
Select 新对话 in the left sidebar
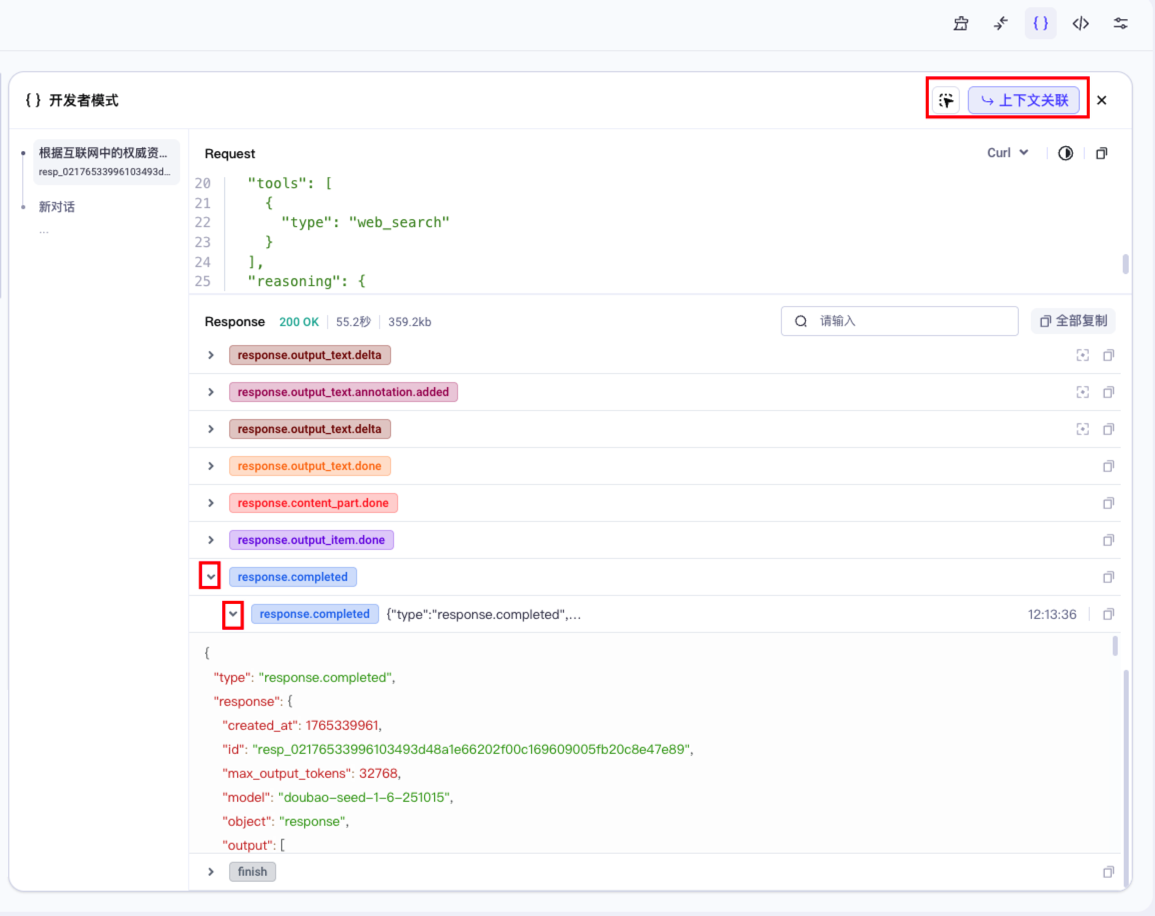click(57, 207)
